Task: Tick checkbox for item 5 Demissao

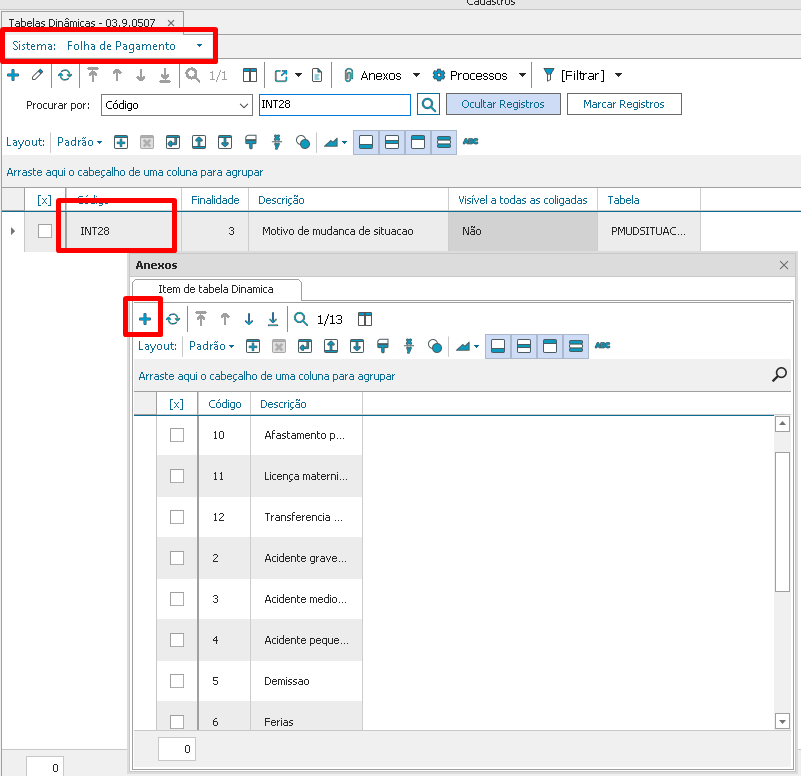Action: tap(177, 681)
